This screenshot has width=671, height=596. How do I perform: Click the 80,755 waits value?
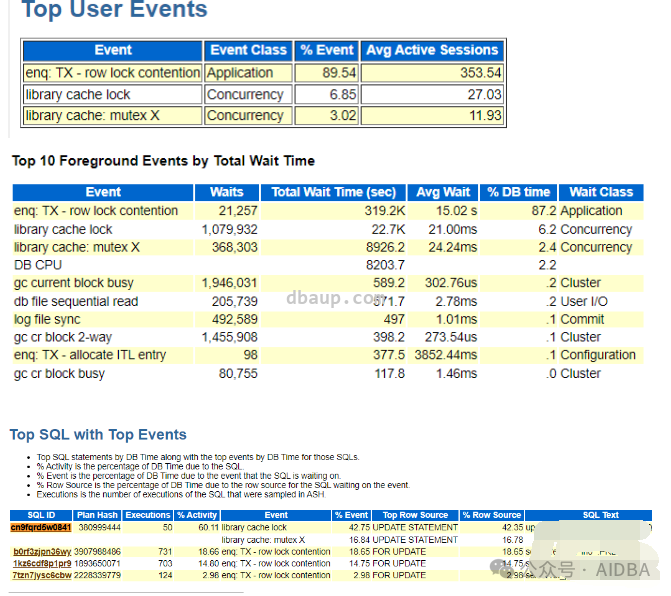point(238,374)
